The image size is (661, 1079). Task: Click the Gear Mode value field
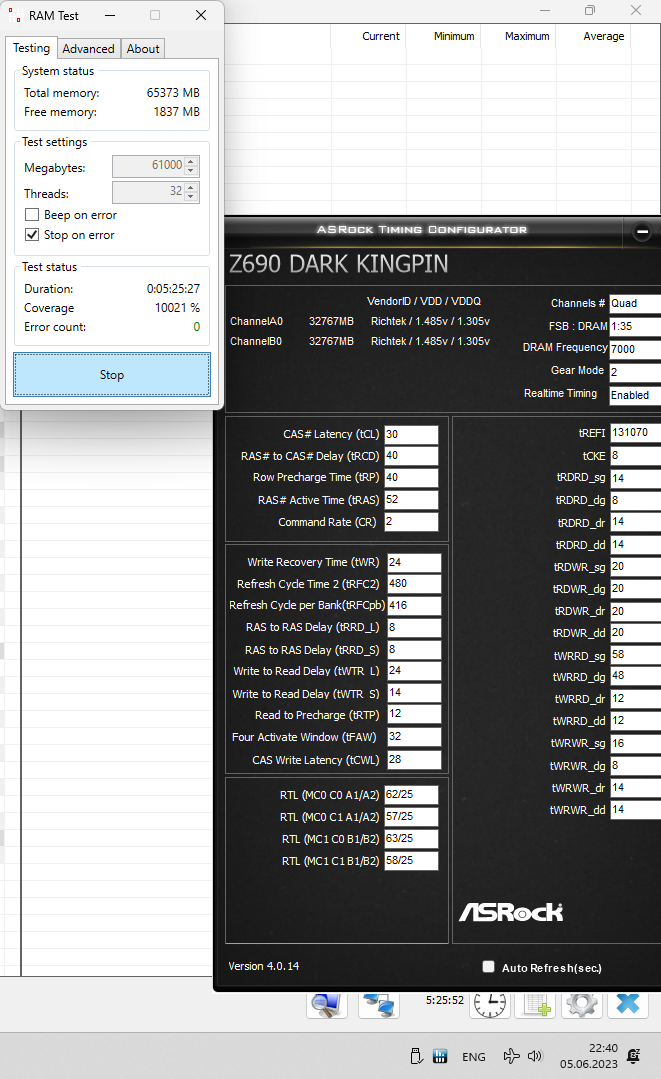pos(635,372)
